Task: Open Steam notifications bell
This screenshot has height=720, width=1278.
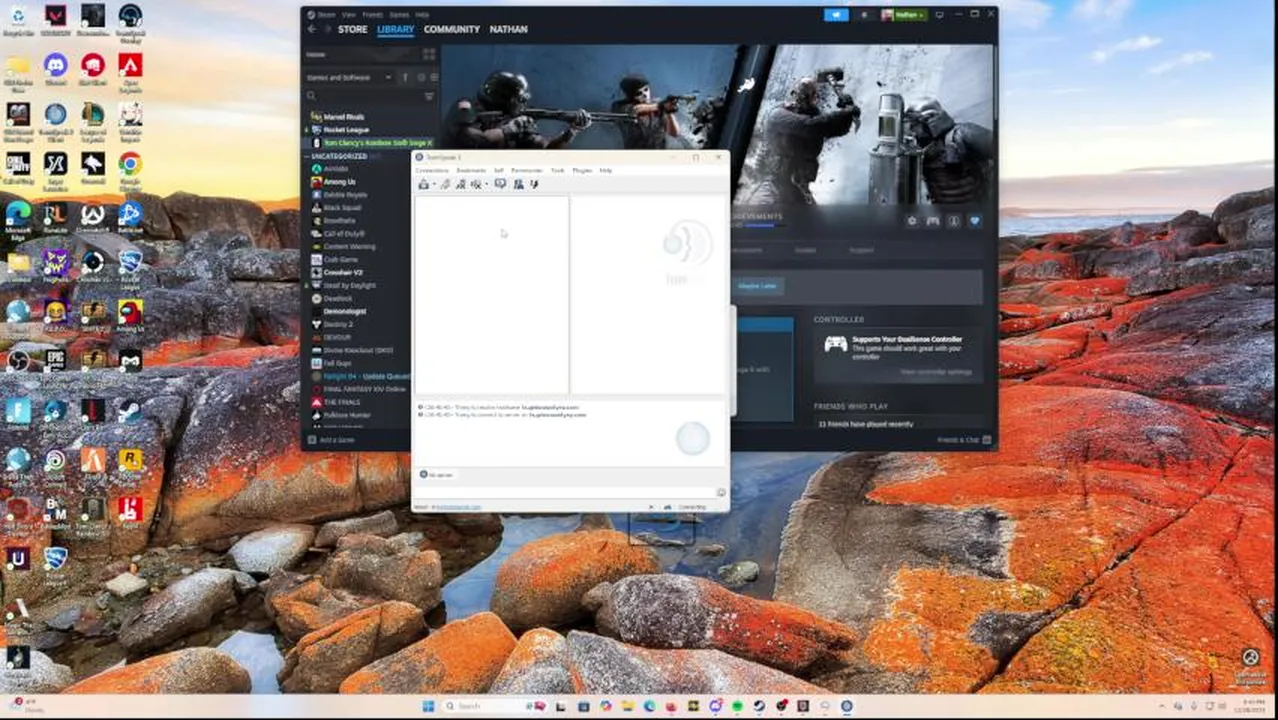Action: [x=865, y=15]
